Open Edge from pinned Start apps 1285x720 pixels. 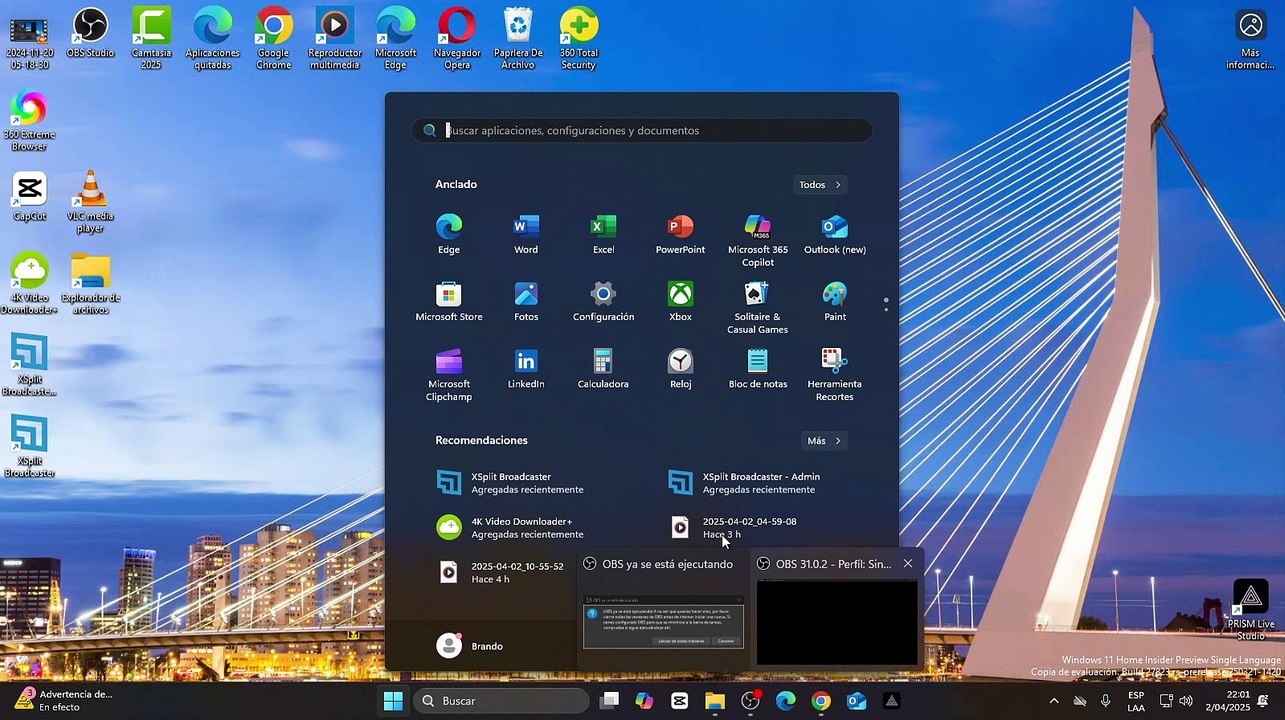tap(449, 235)
